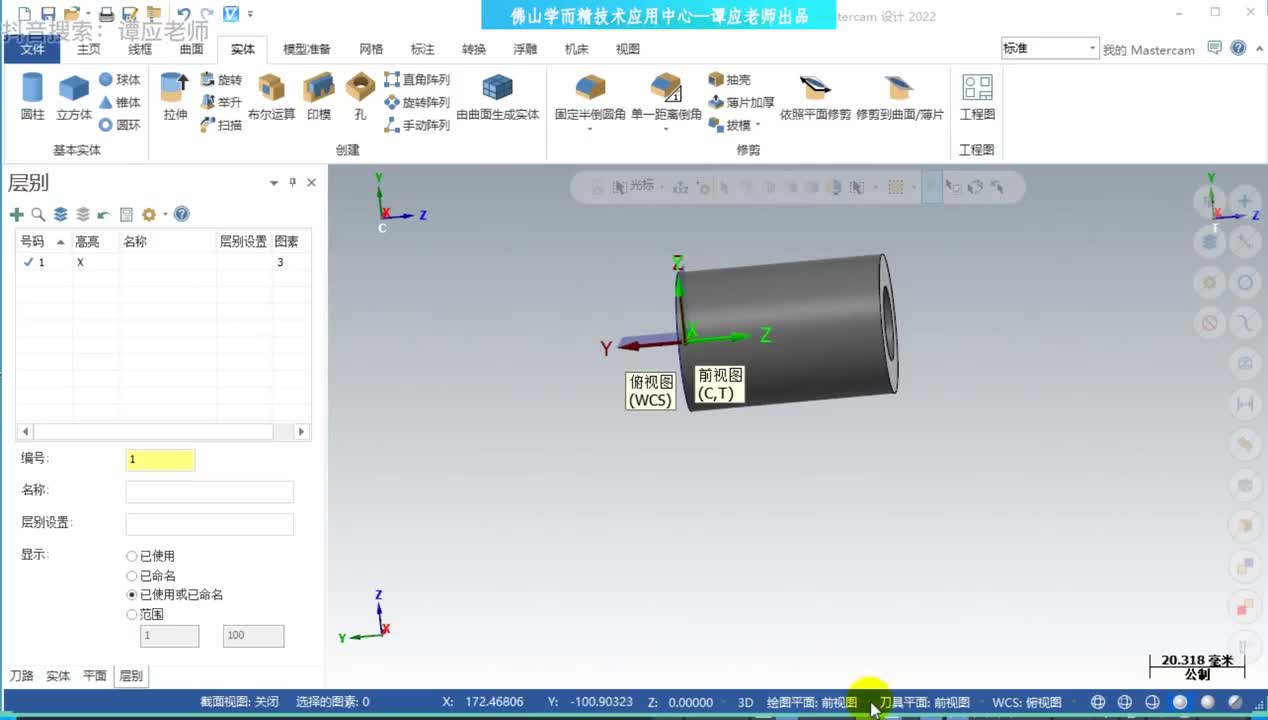Toggle 截面视图 section view status
This screenshot has height=720, width=1268.
click(239, 702)
